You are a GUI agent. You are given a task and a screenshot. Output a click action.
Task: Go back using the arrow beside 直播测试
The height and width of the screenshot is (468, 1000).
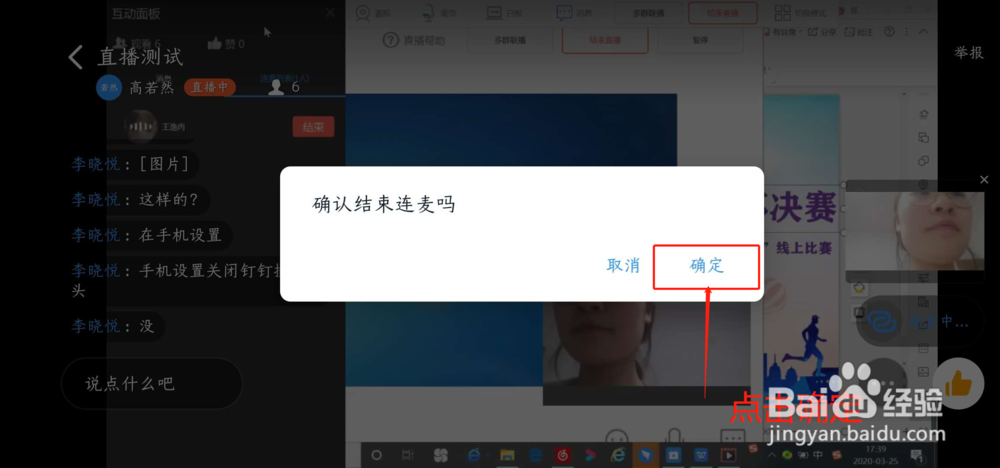pos(75,57)
